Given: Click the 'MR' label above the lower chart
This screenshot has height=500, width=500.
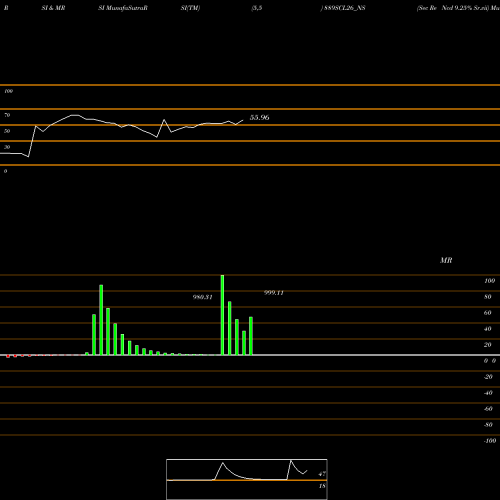Looking at the screenshot, I should point(446,260).
